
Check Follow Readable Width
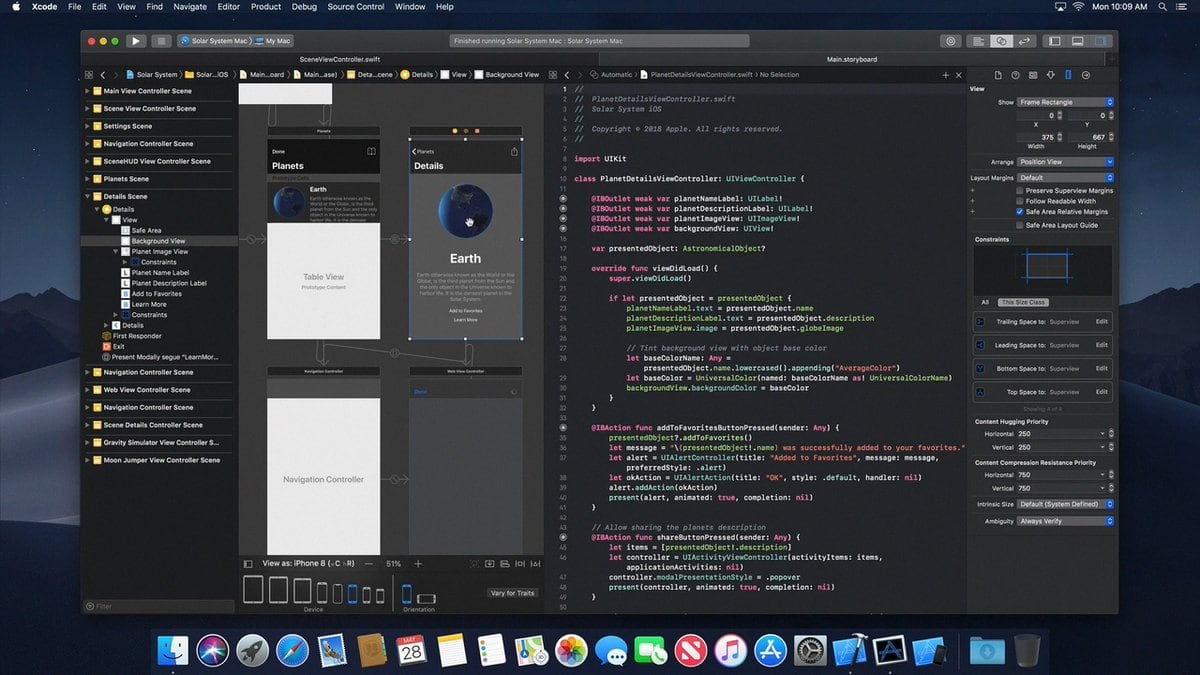1019,201
